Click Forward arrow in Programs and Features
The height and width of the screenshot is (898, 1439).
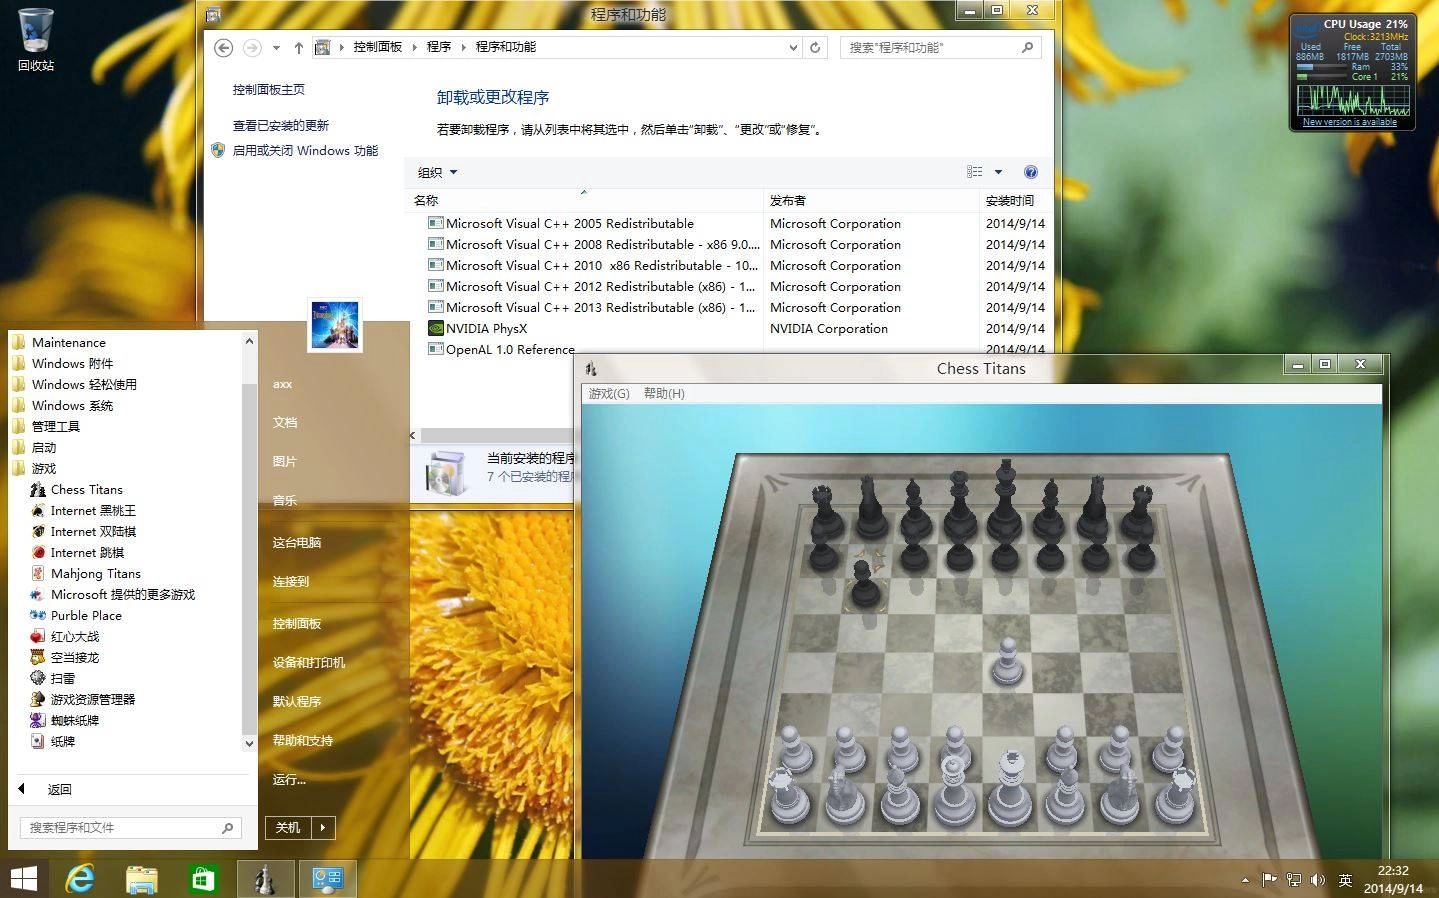click(x=252, y=47)
